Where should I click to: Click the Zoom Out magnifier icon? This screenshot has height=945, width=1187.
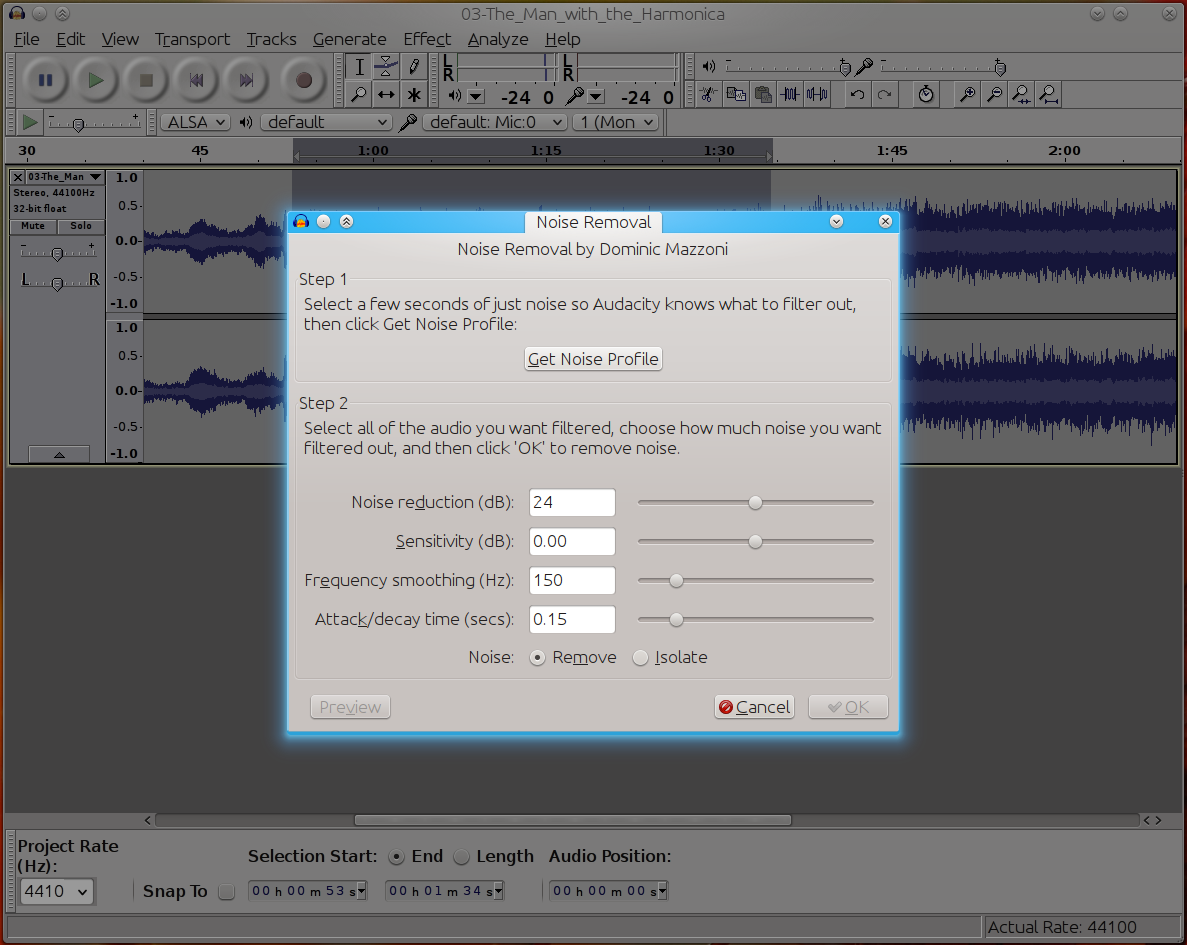click(994, 95)
